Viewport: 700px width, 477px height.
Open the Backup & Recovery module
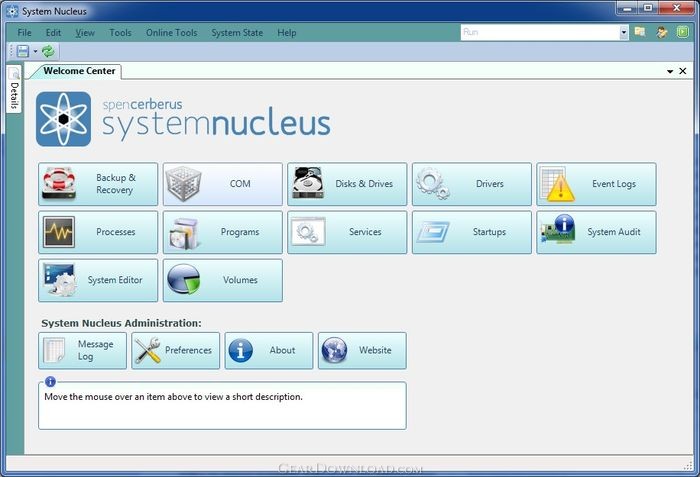(x=98, y=184)
